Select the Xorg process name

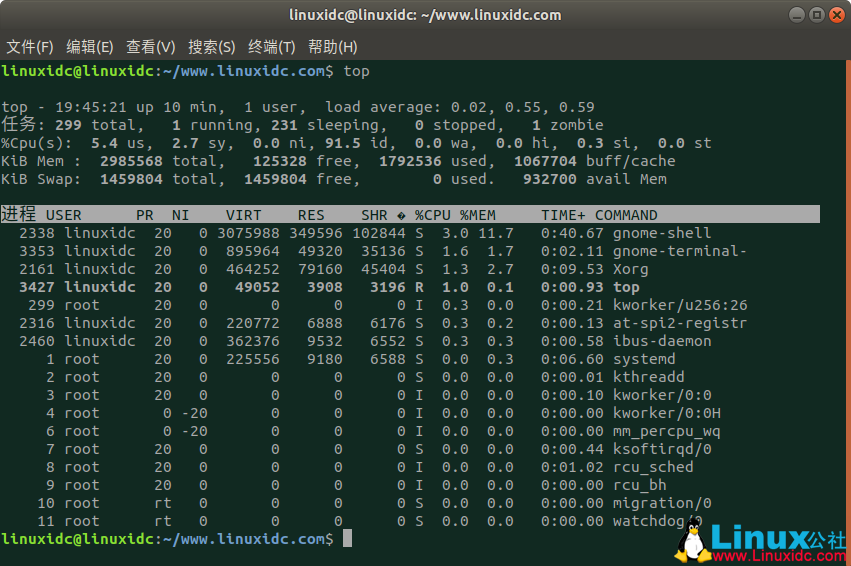pos(631,269)
